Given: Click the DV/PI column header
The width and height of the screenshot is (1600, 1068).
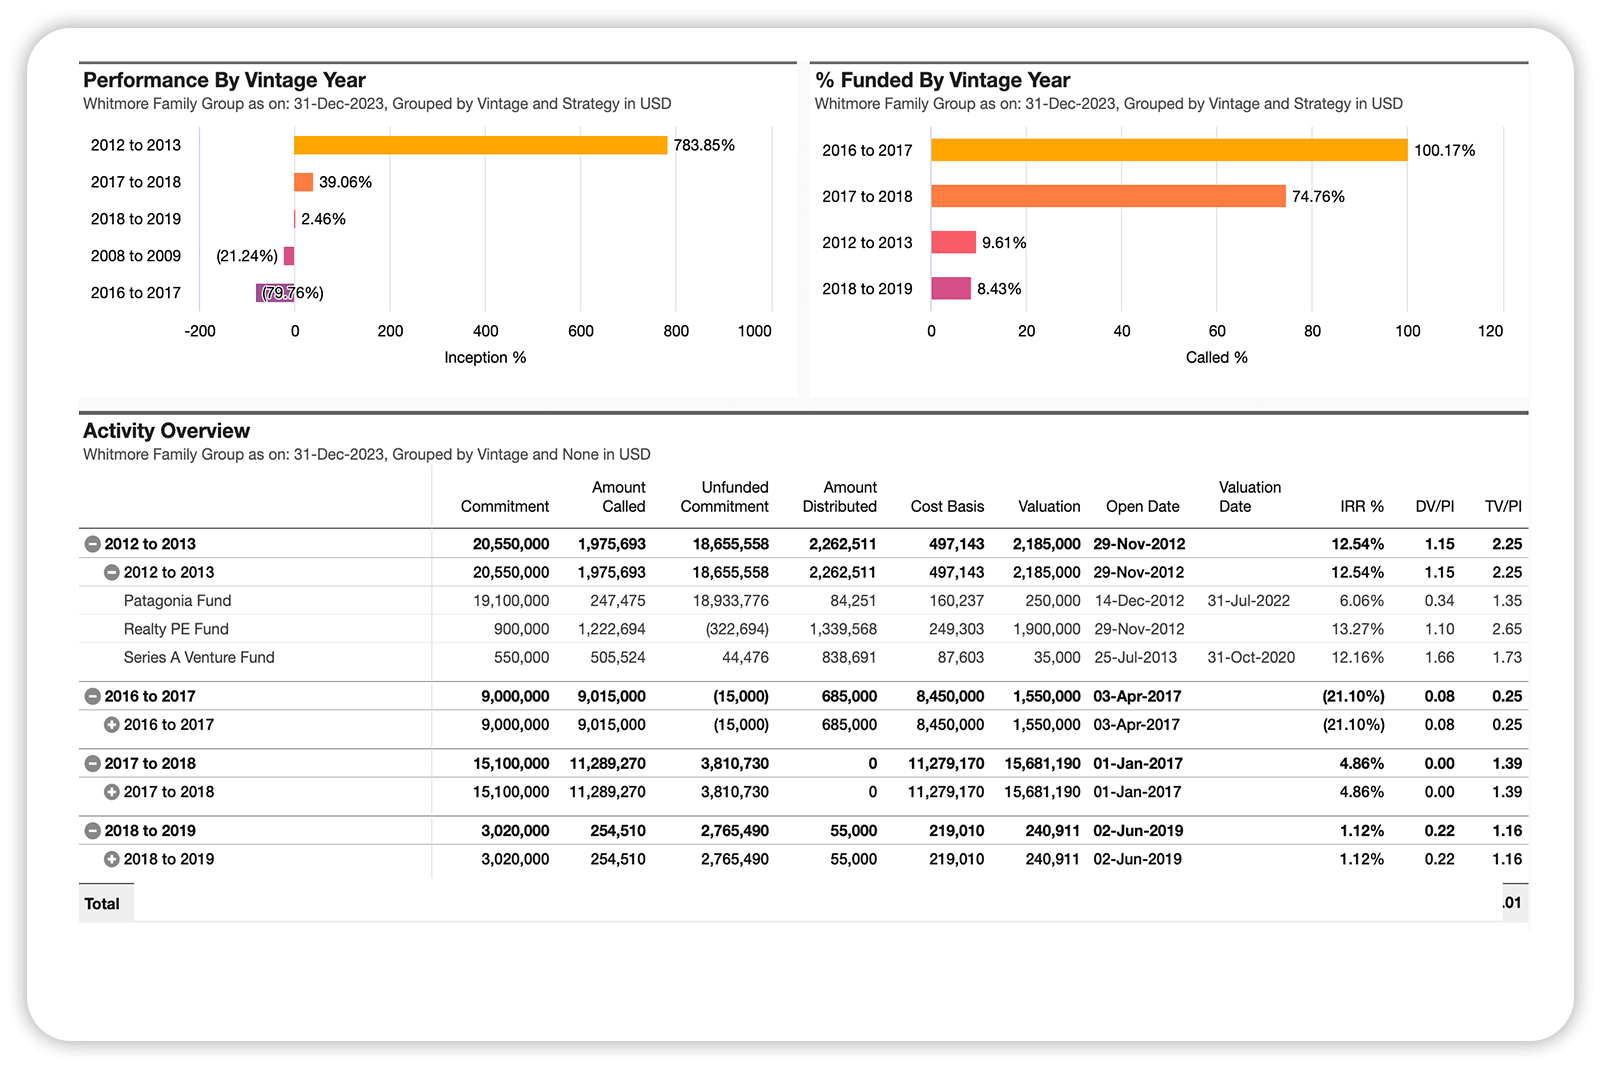Looking at the screenshot, I should 1435,506.
